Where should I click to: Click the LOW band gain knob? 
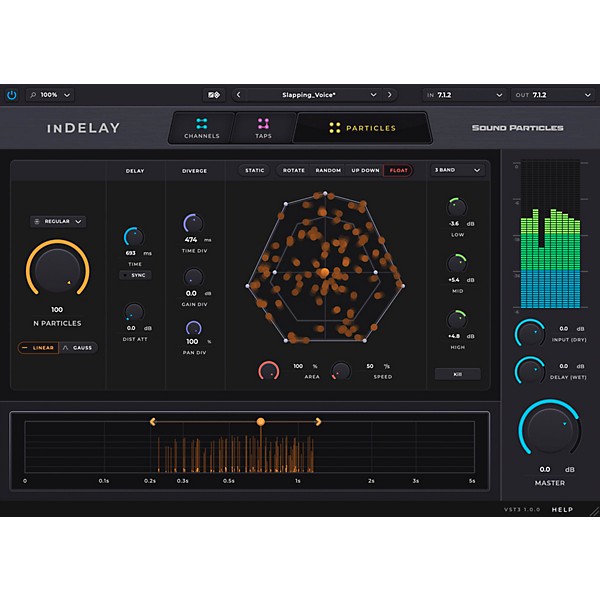tap(457, 207)
